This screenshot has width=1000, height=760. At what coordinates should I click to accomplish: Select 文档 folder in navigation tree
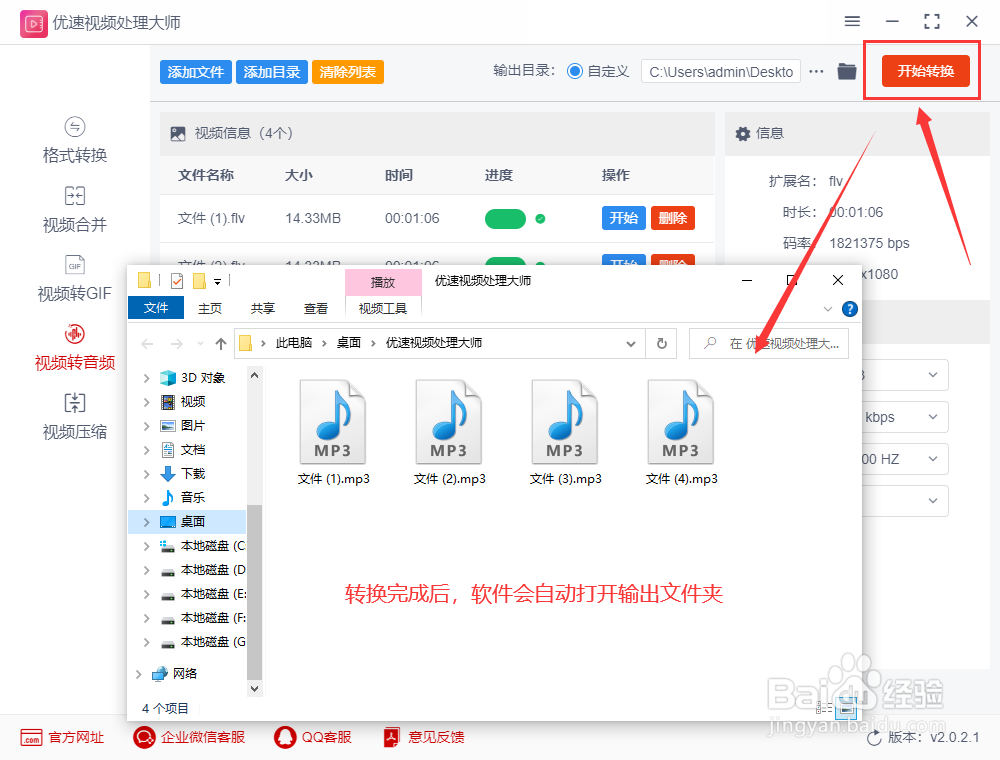182,450
